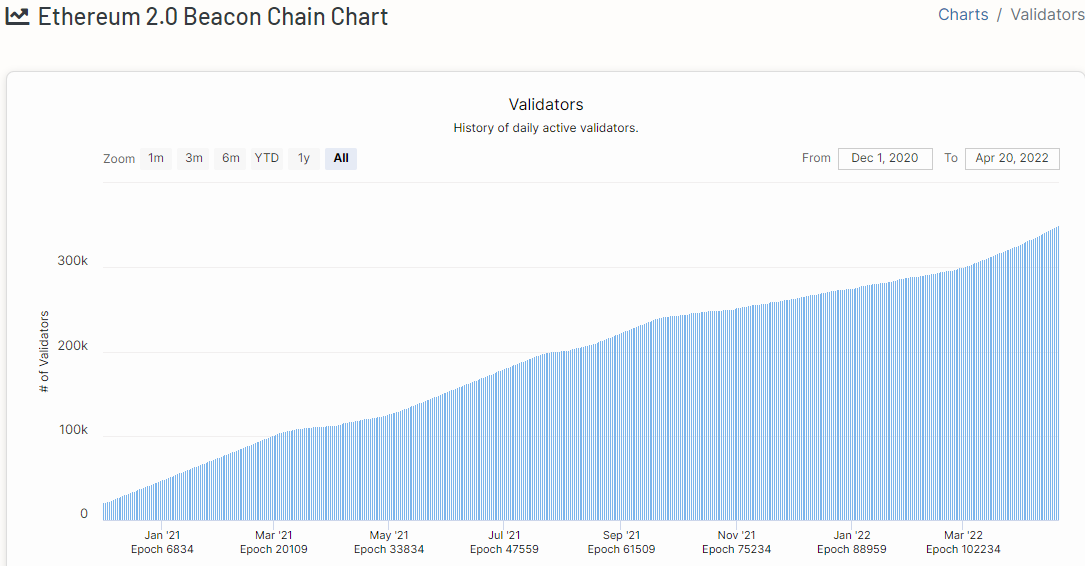Set zoom range to 1m

tap(156, 158)
